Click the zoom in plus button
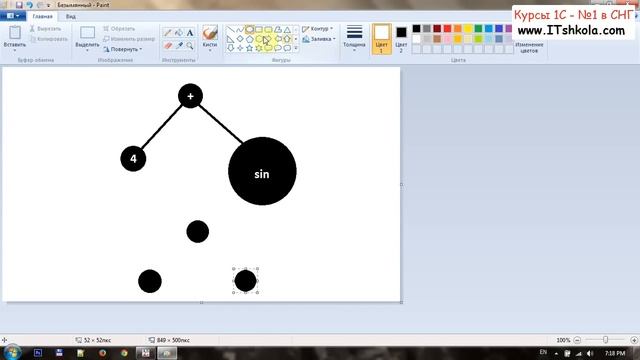 coord(634,340)
